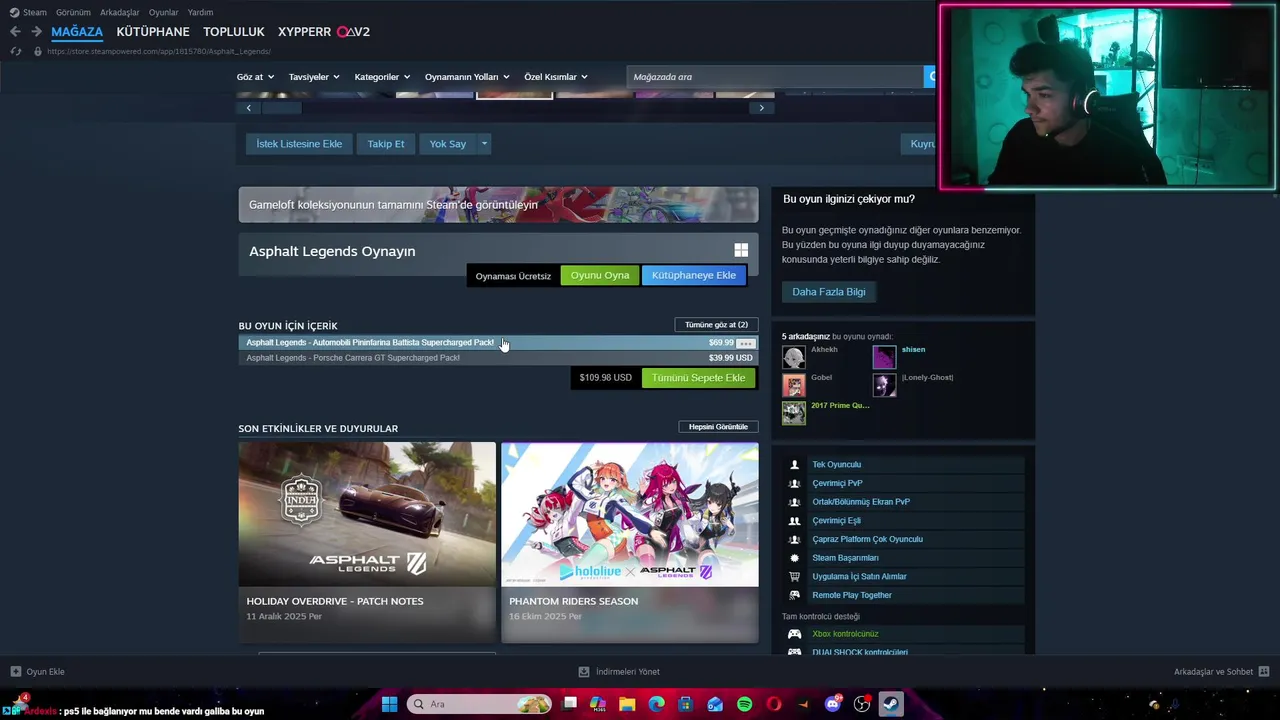Click the shopping cart icon for in-app purchases
1280x720 pixels.
(795, 577)
